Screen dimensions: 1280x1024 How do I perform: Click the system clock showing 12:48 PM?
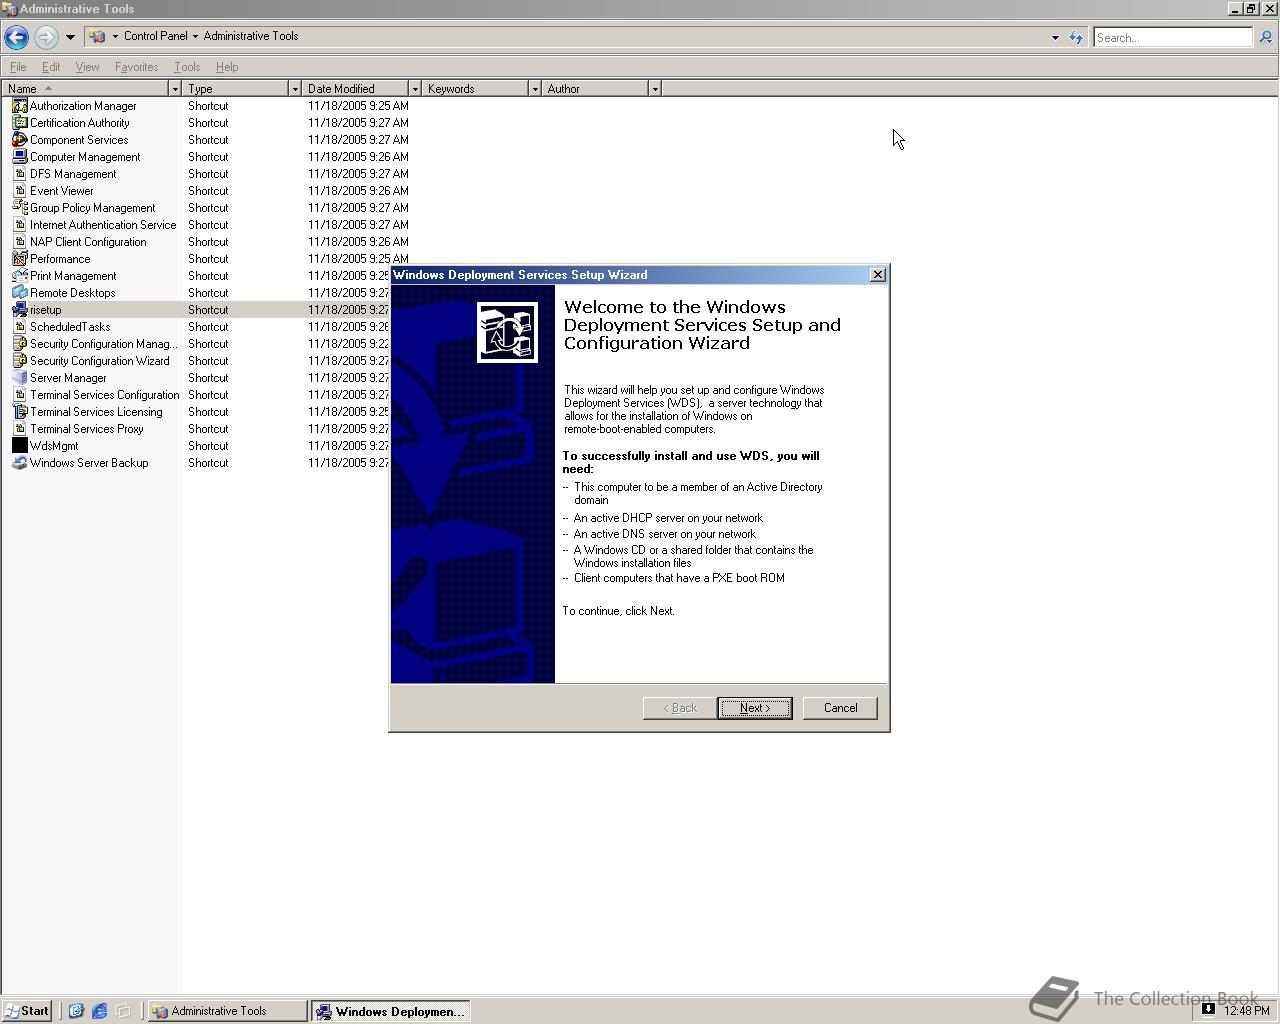pyautogui.click(x=1246, y=1011)
